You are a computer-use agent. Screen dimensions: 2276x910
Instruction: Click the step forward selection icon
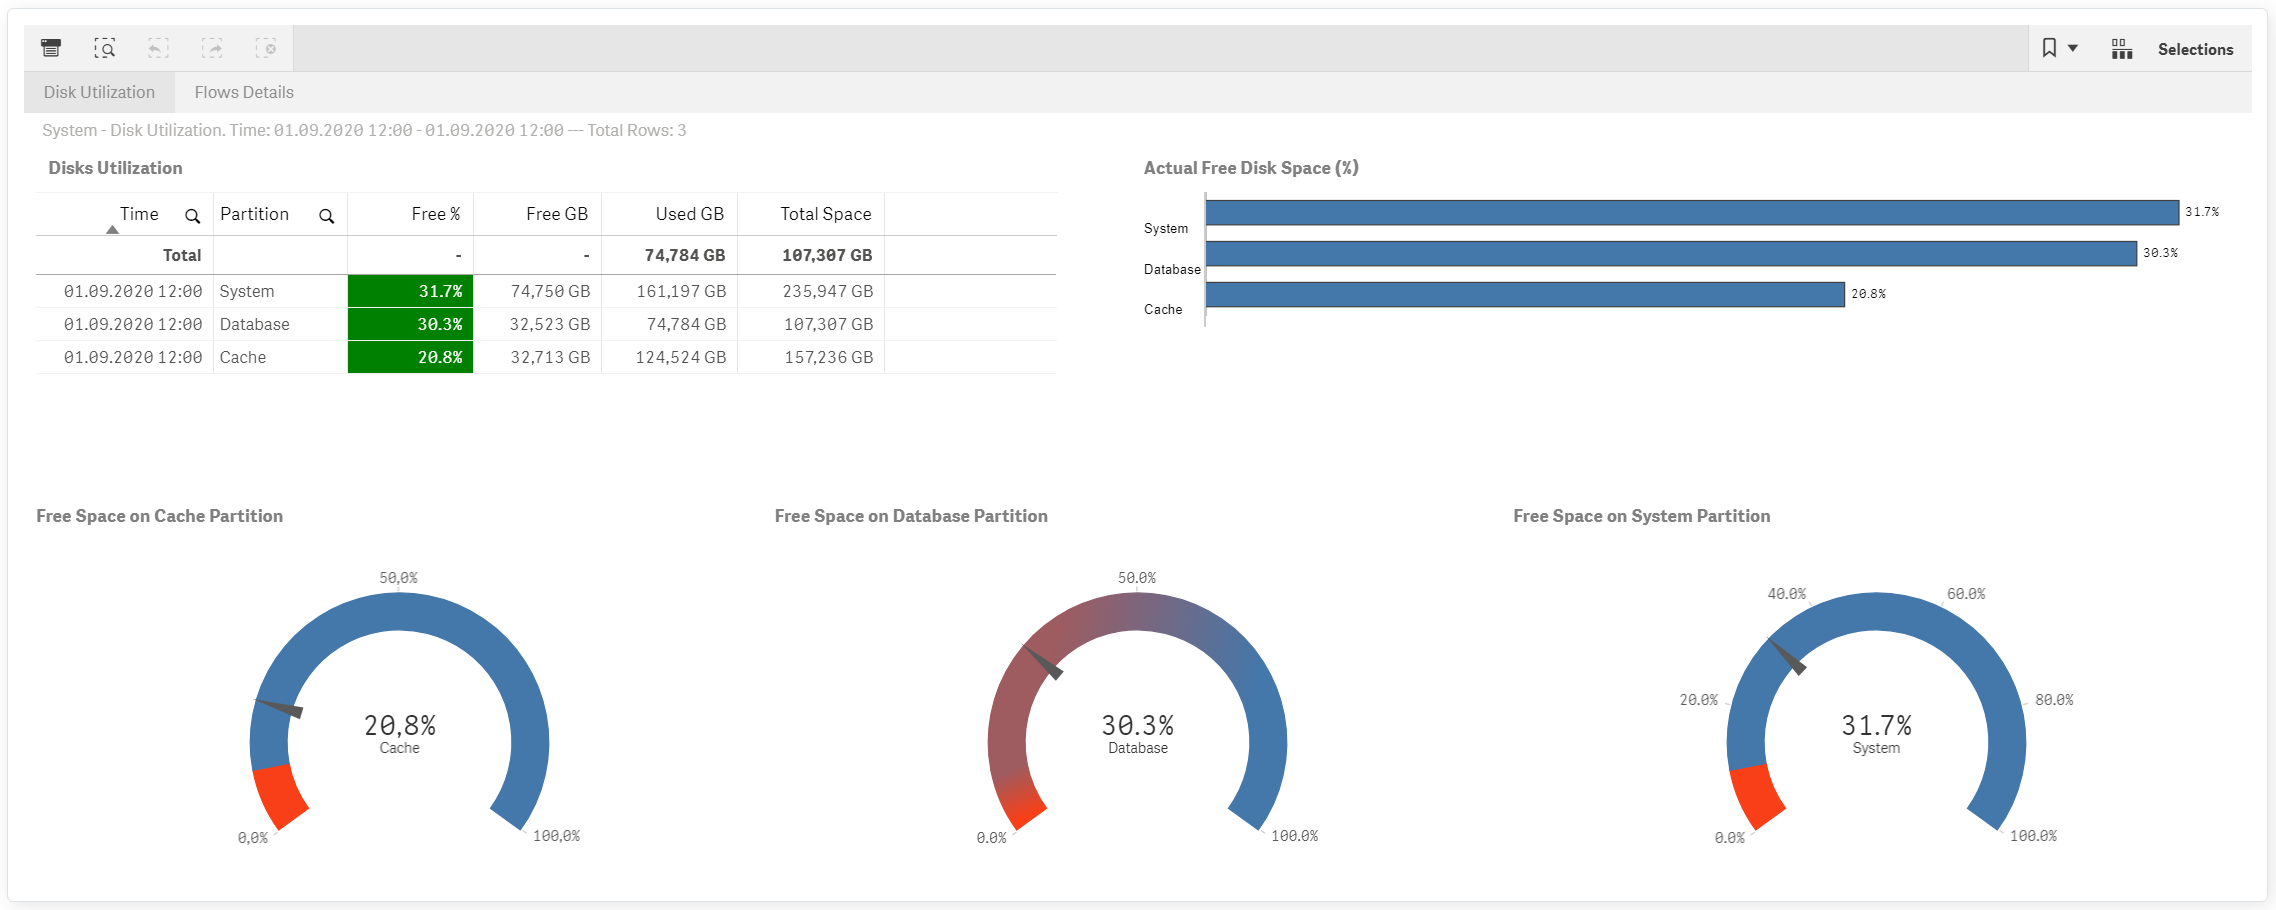212,48
